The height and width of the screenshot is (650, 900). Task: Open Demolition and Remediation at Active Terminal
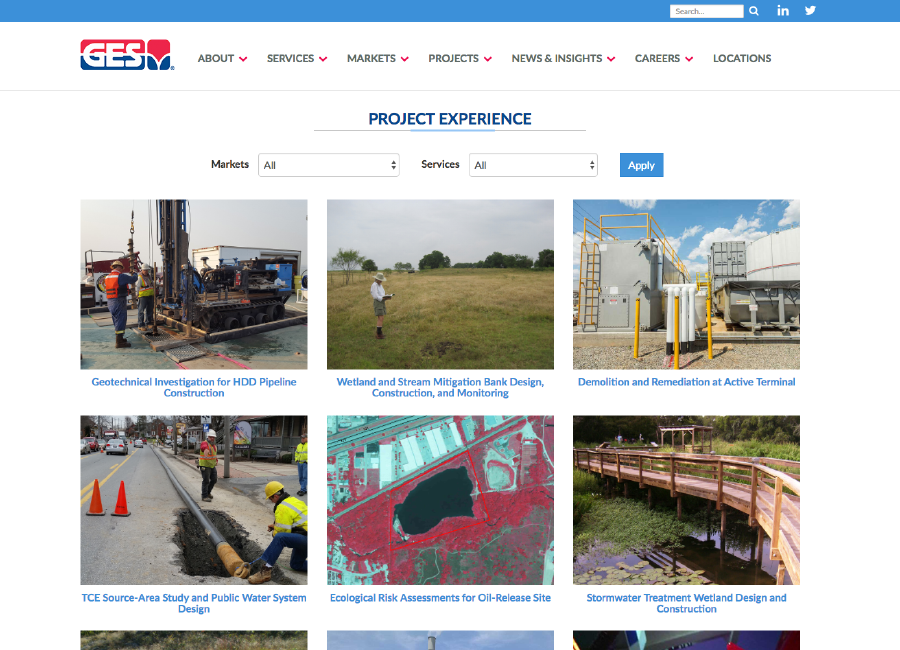(x=686, y=382)
